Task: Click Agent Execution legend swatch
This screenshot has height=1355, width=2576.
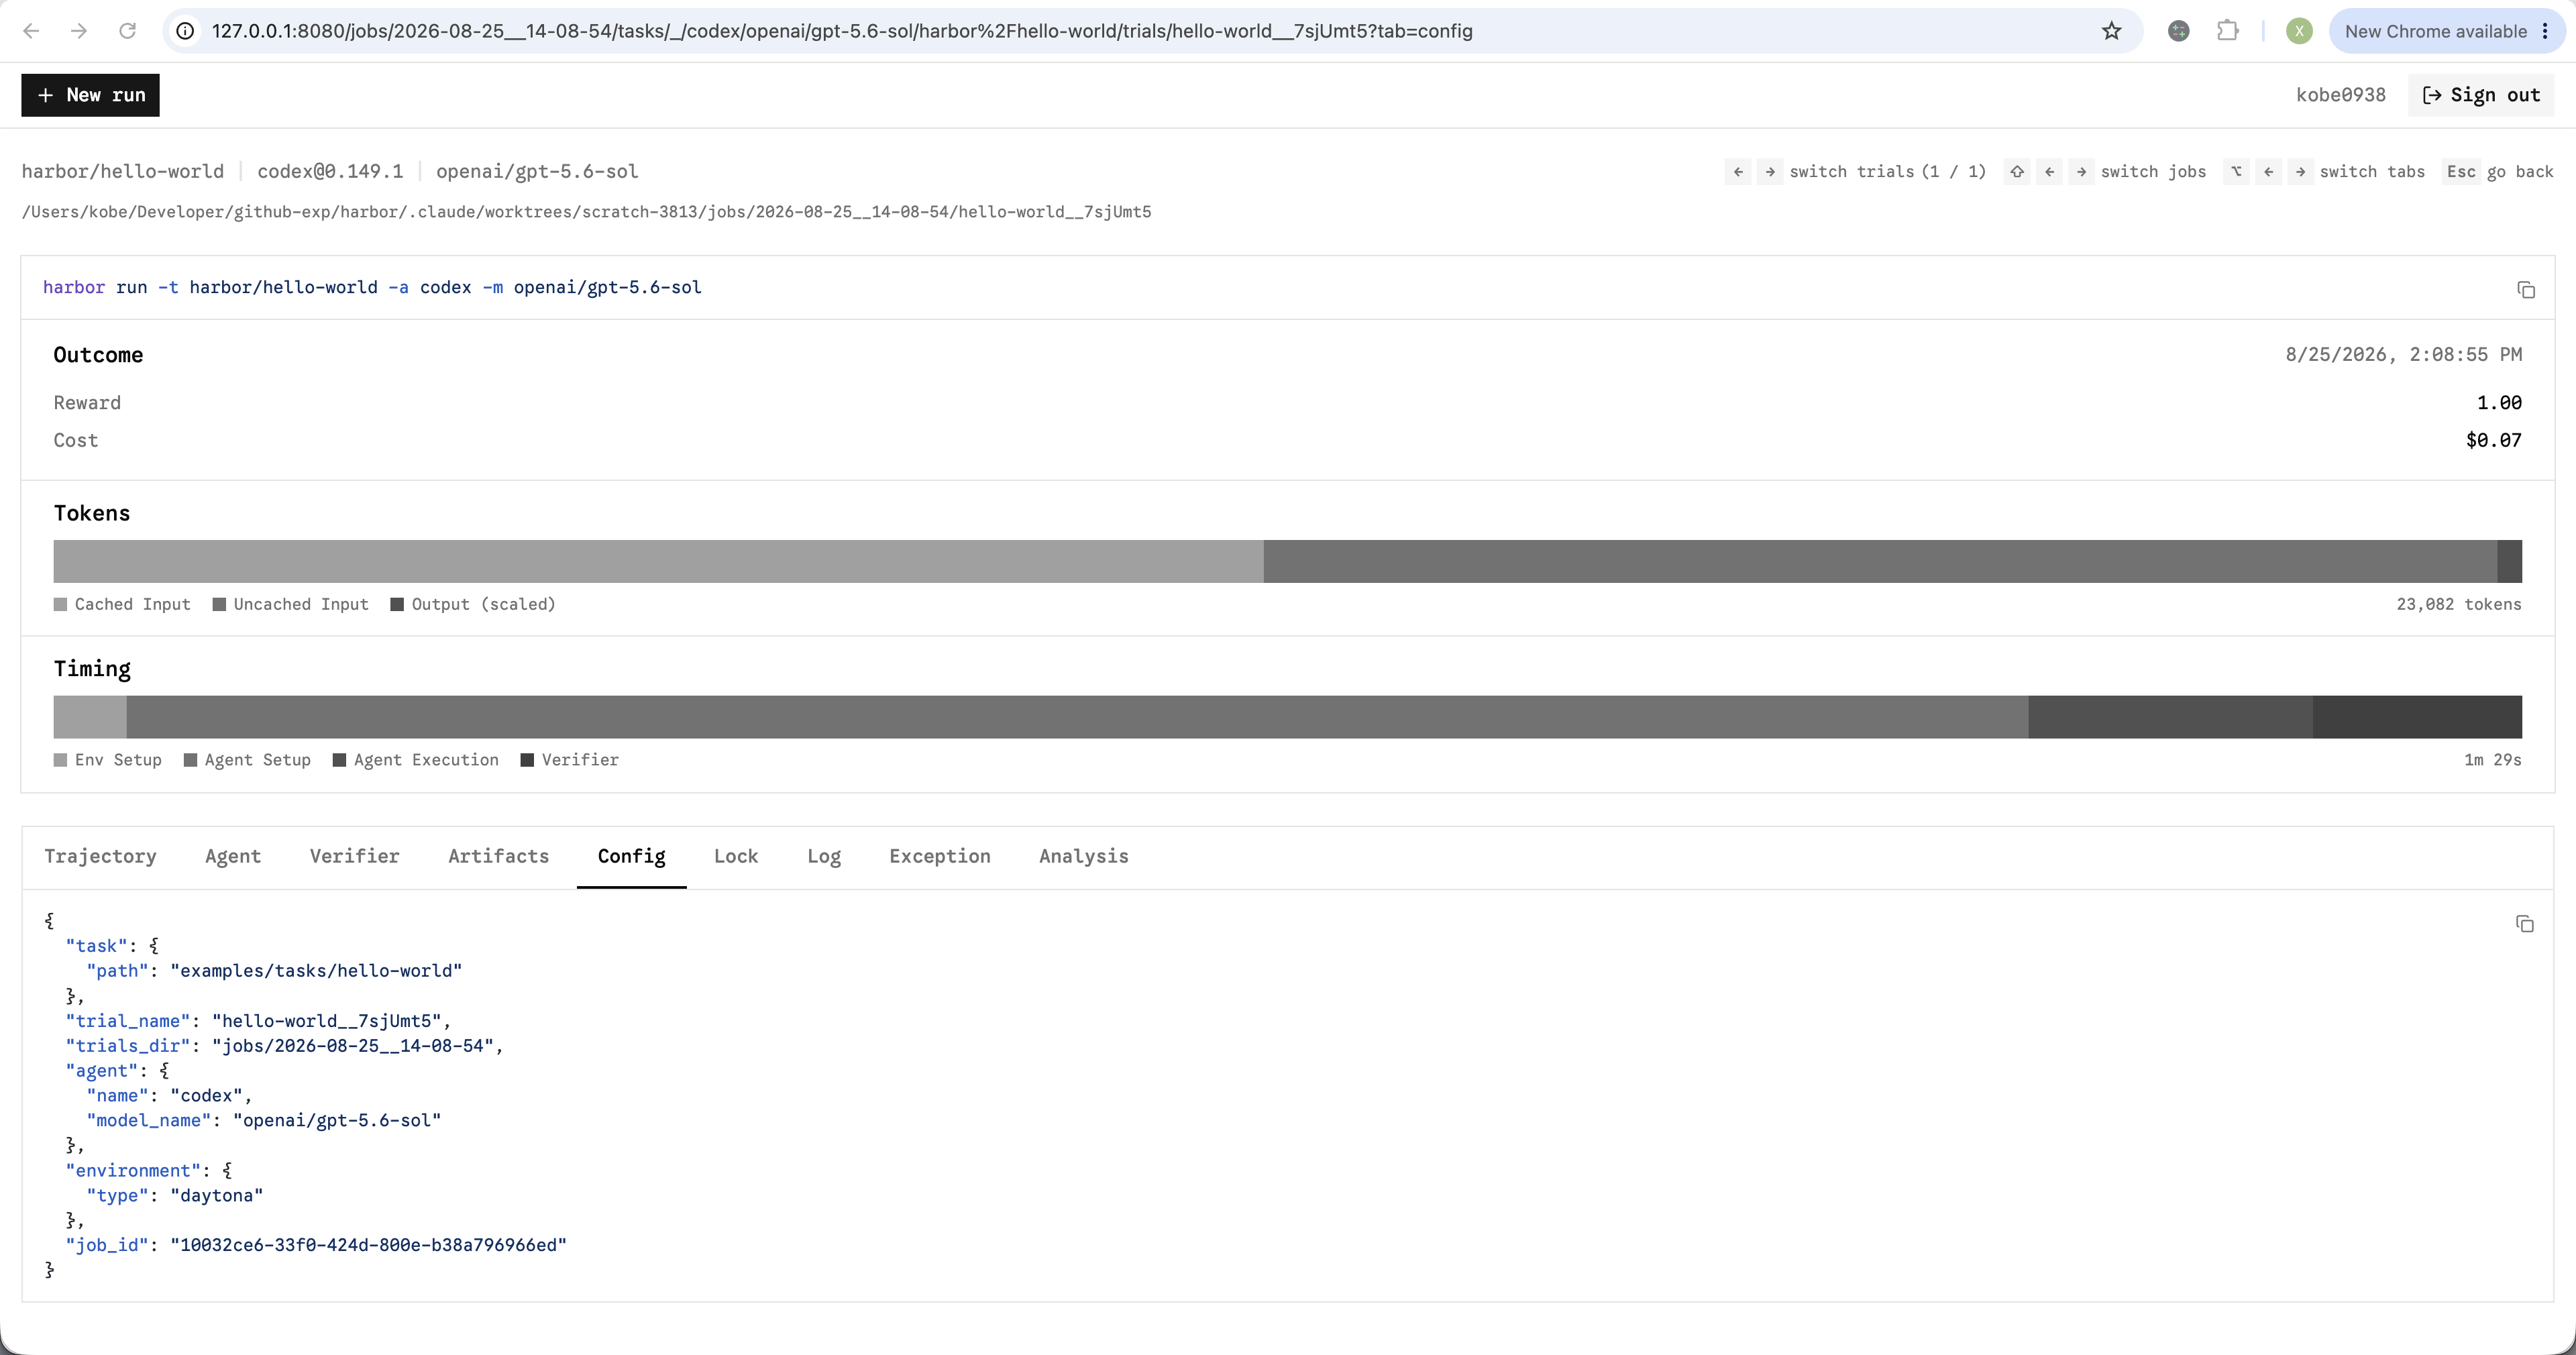Action: click(339, 760)
